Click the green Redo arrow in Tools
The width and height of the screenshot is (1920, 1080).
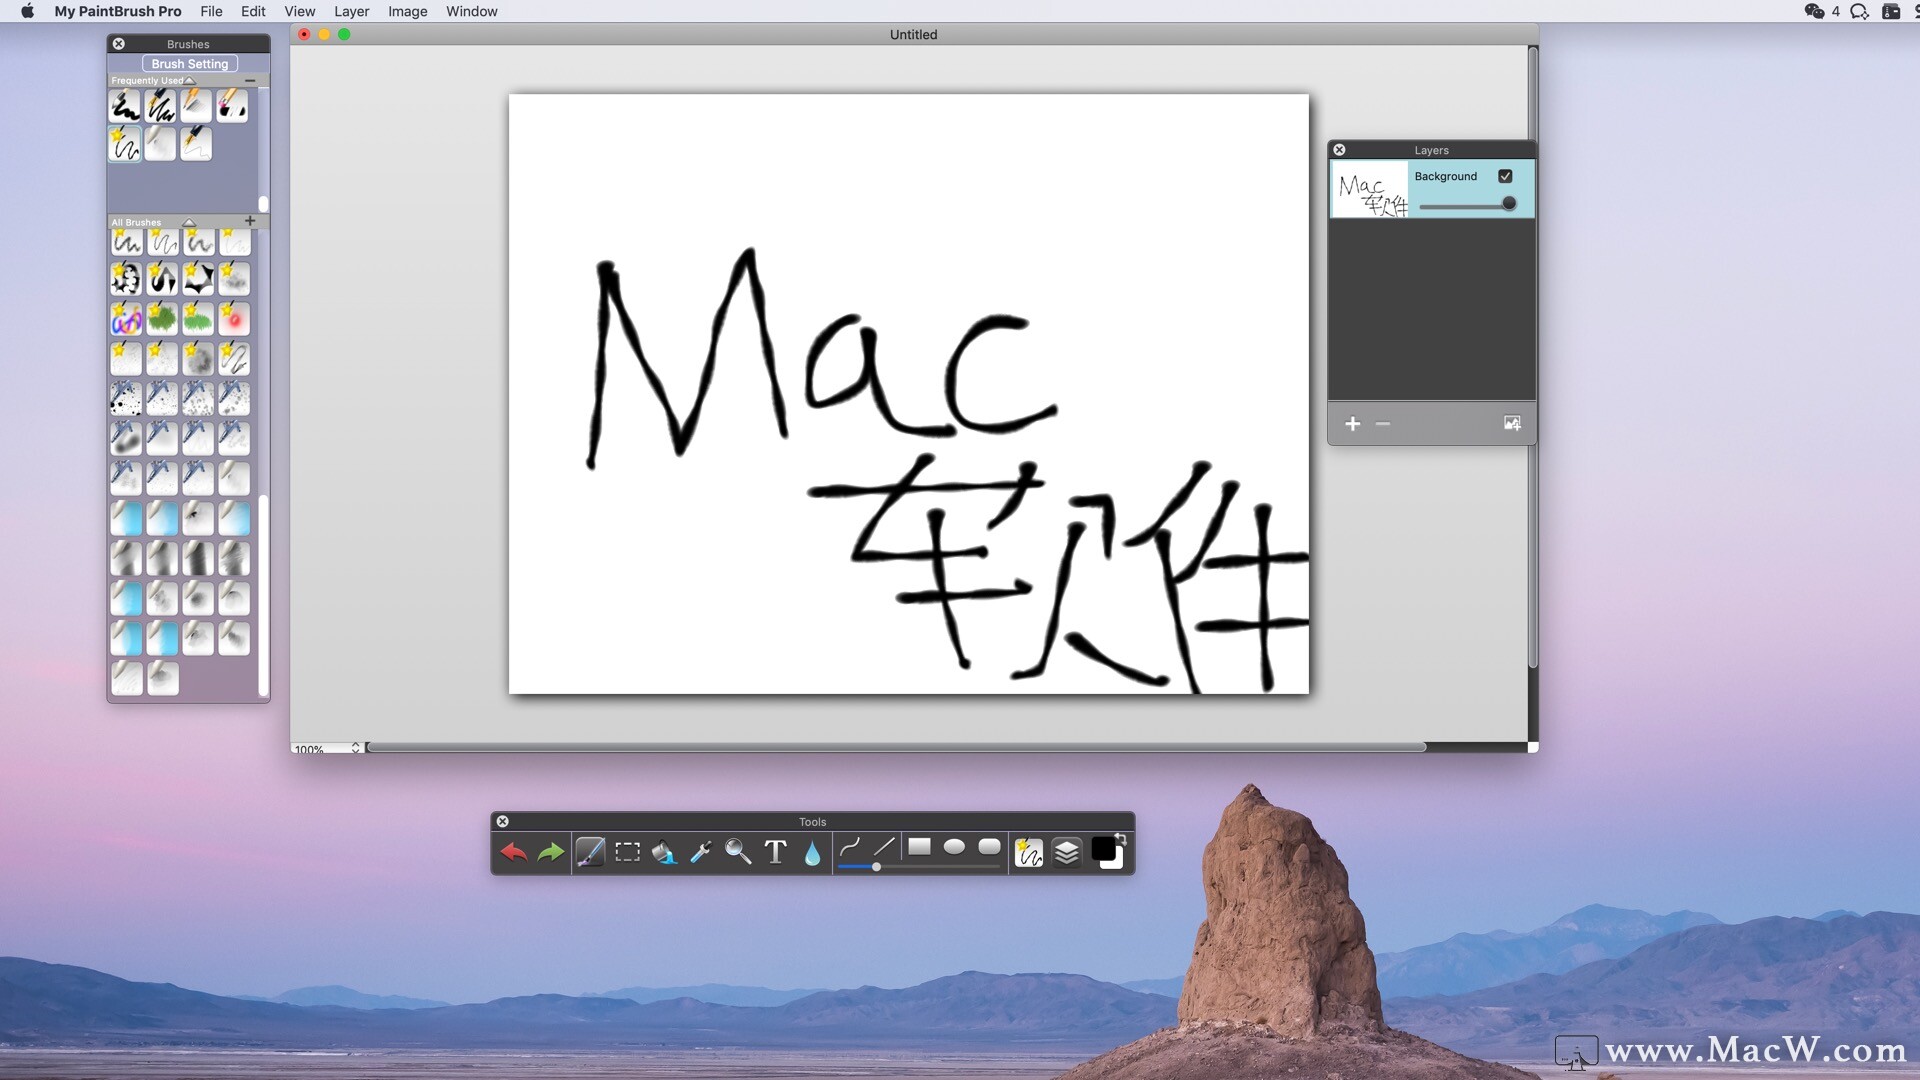550,852
